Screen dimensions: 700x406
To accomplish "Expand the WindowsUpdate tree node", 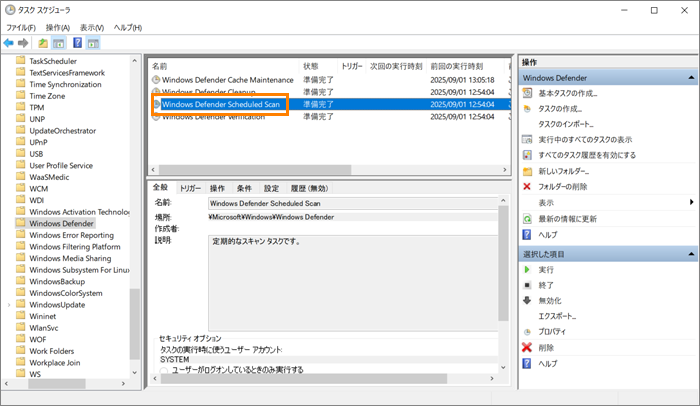I will click(8, 305).
